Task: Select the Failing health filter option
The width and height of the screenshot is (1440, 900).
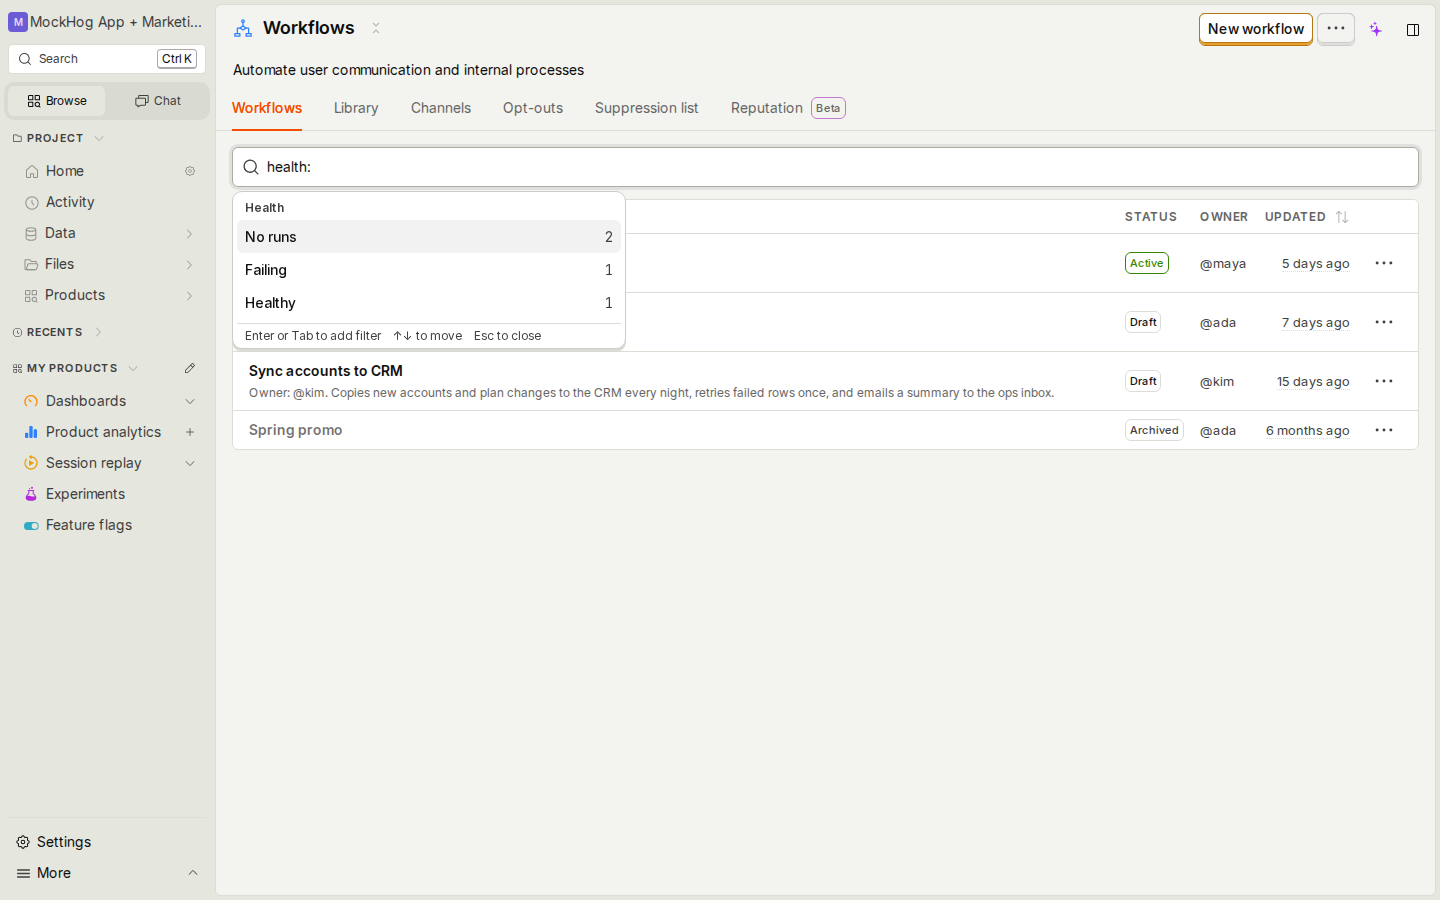Action: 429,270
